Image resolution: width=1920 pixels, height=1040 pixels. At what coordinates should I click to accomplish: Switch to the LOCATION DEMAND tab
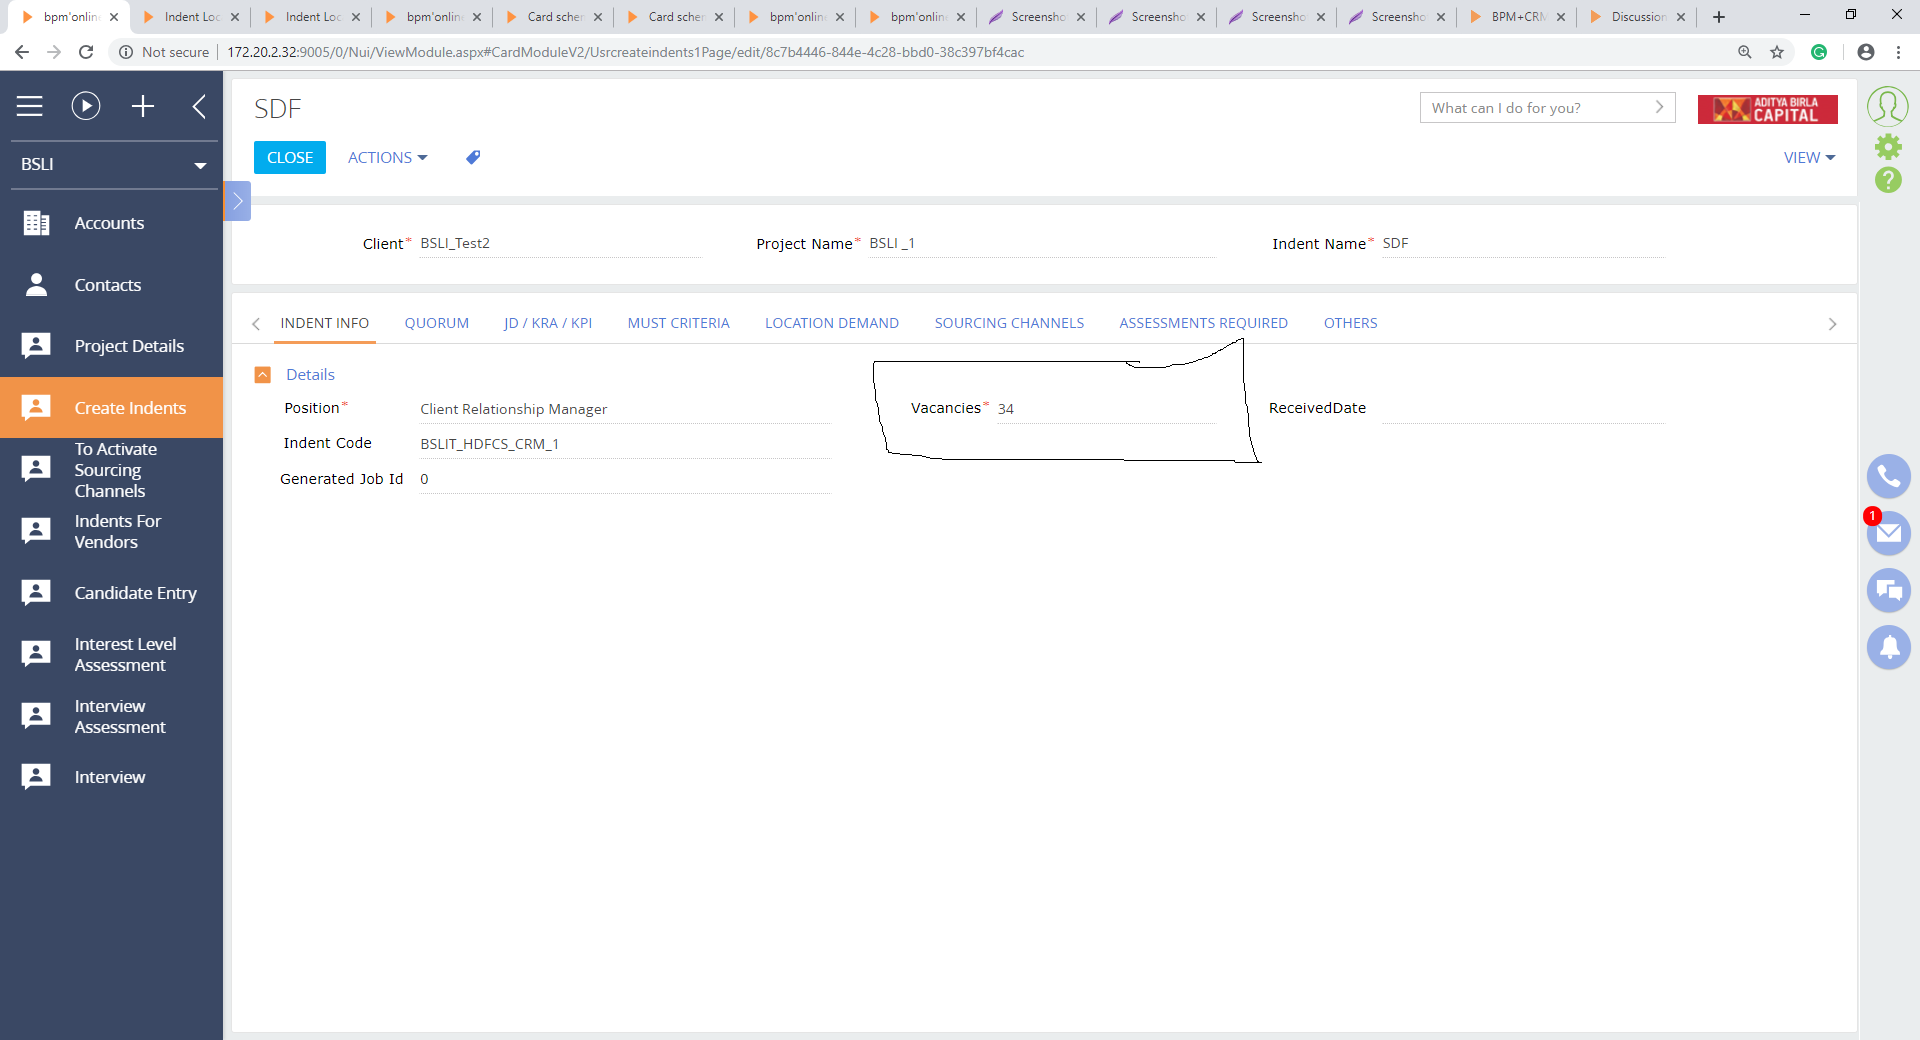click(x=832, y=323)
